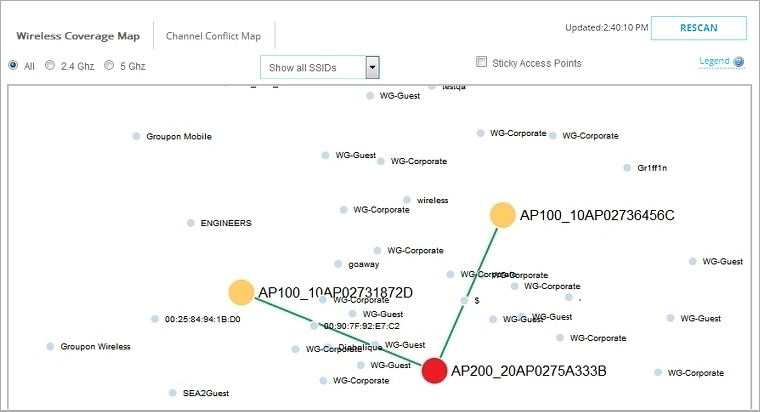The width and height of the screenshot is (760, 412).
Task: Click the red AP200_20AP0275A333B access point node
Action: (x=434, y=371)
